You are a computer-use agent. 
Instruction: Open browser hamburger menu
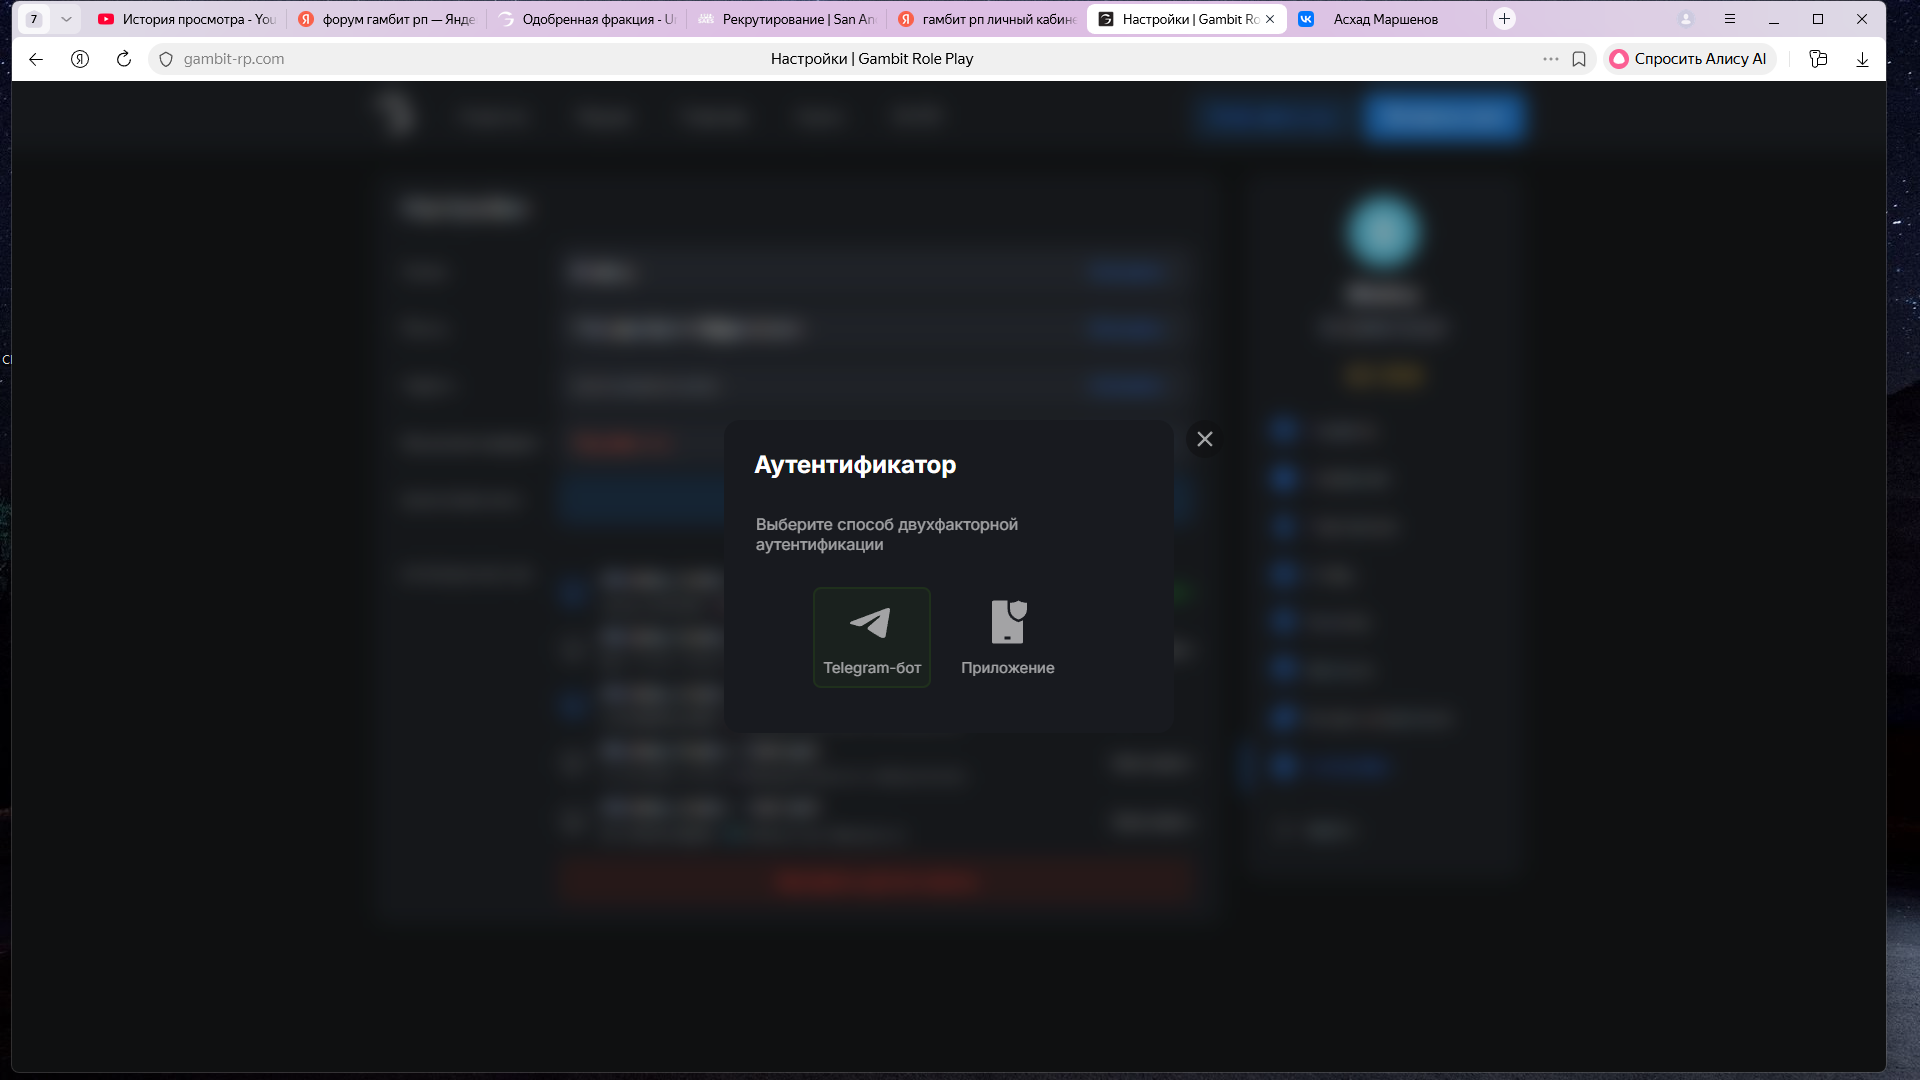tap(1730, 19)
